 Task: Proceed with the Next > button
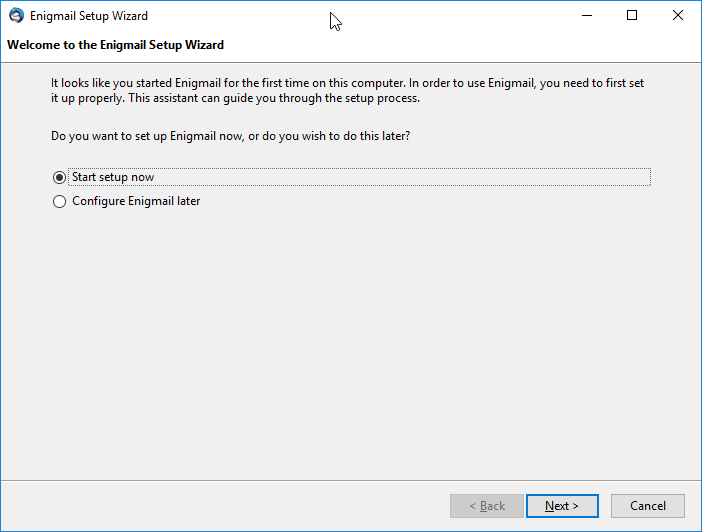(562, 506)
